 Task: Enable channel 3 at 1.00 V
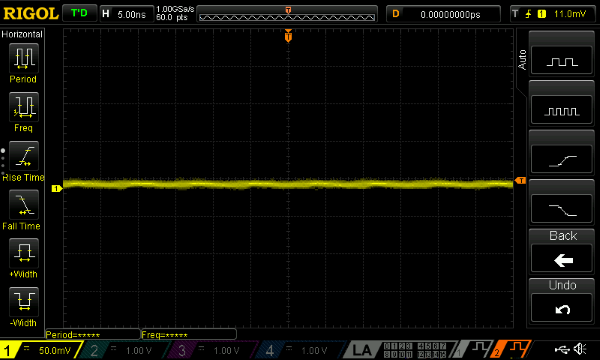coord(212,350)
